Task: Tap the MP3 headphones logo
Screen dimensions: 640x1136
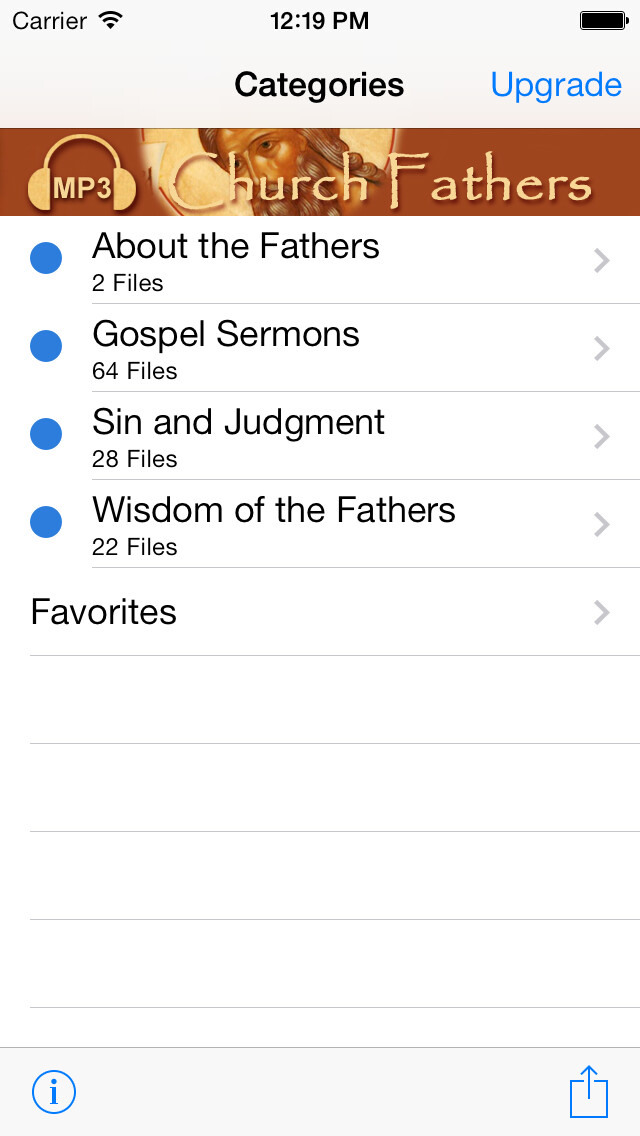Action: point(82,180)
